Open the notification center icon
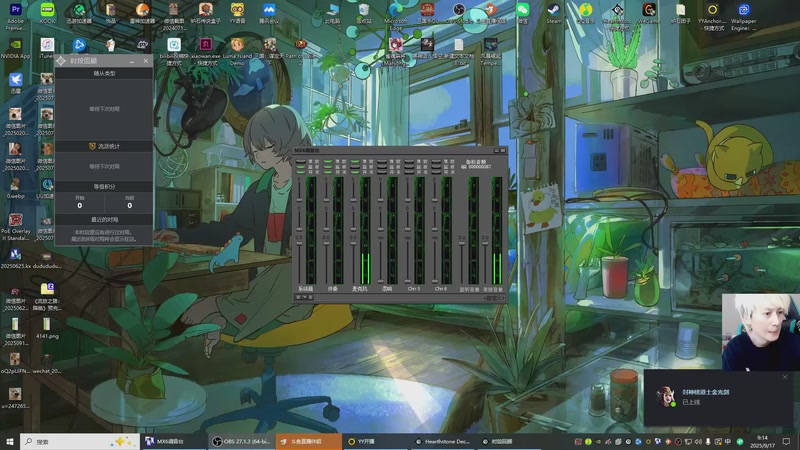Image resolution: width=800 pixels, height=450 pixels. point(786,441)
